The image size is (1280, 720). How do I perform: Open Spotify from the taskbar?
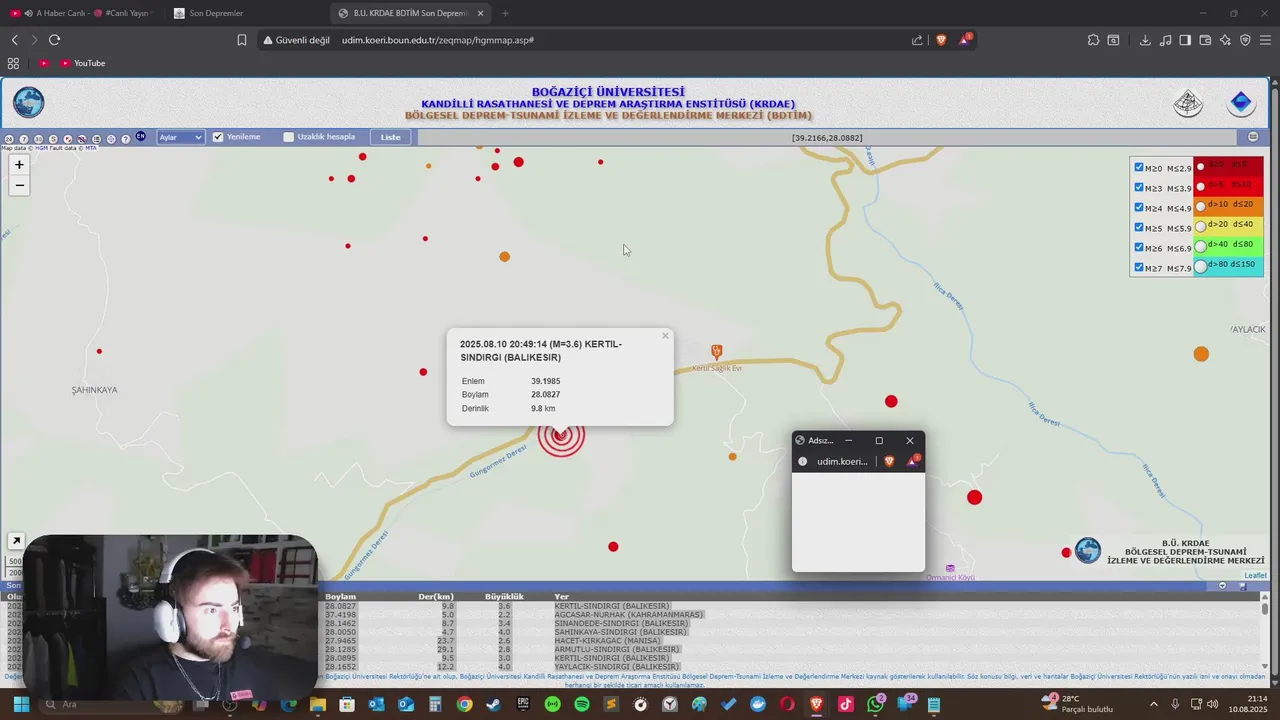click(582, 704)
